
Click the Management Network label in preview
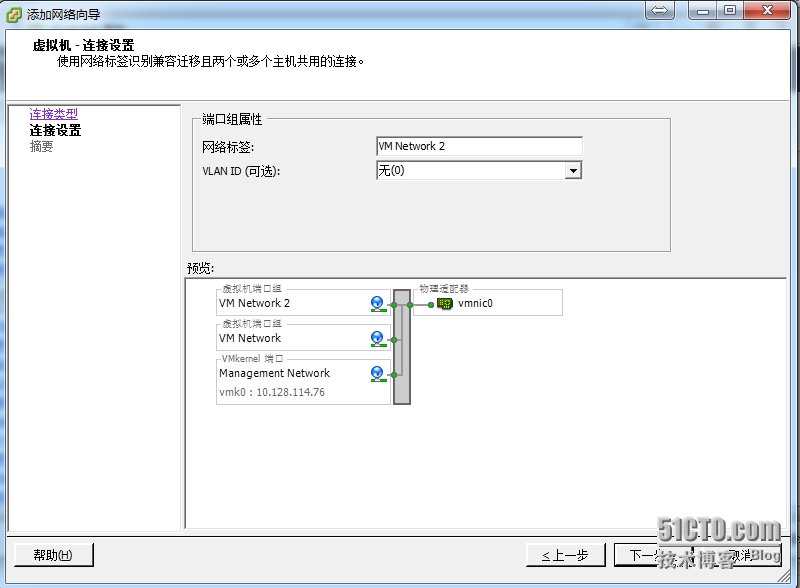point(274,373)
